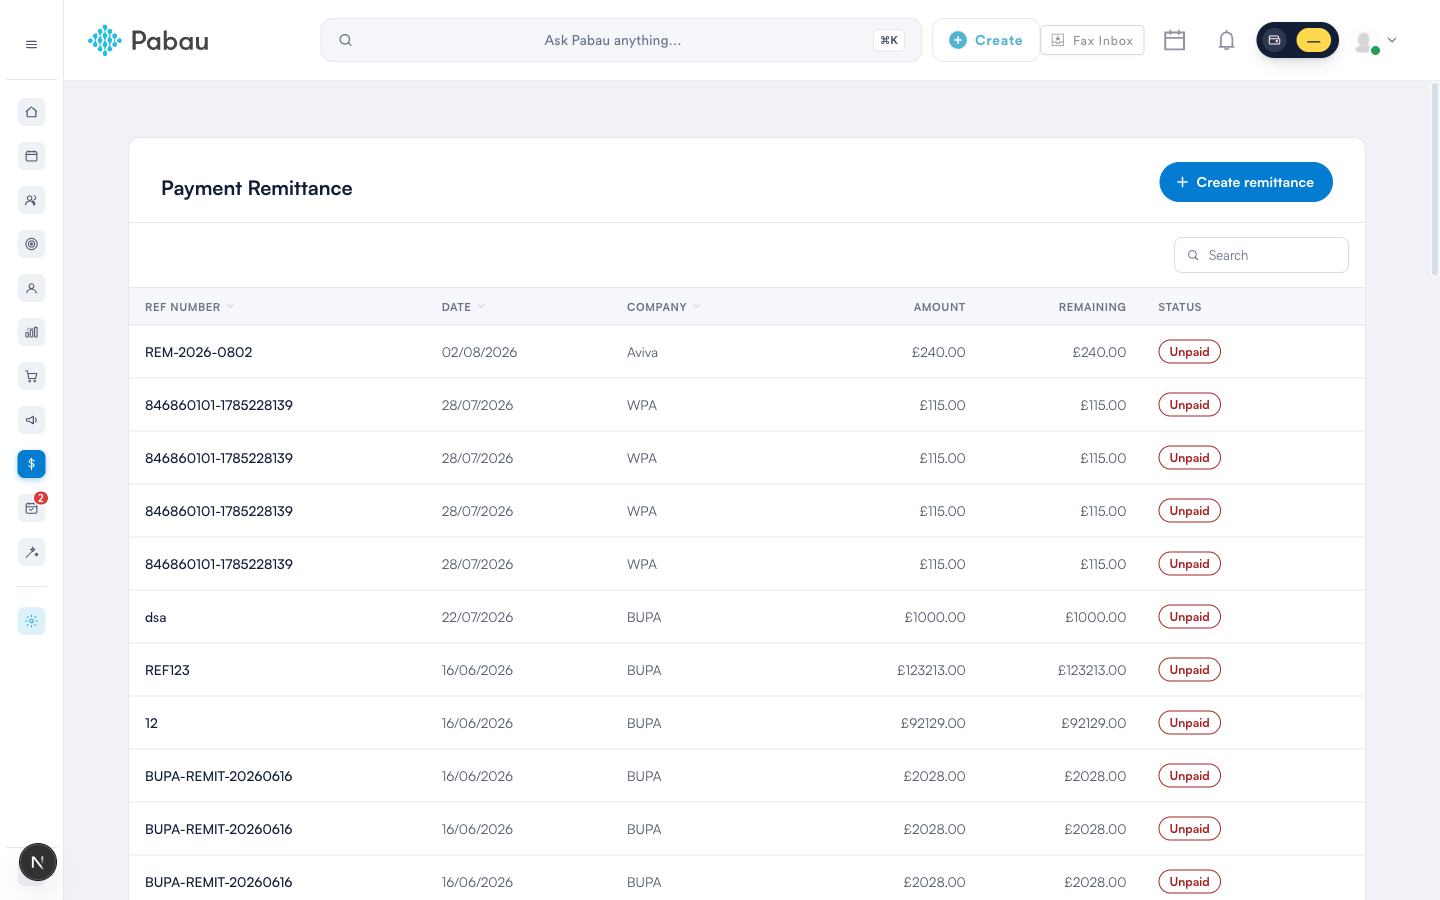Open the magic wand sidebar icon
The height and width of the screenshot is (900, 1440).
(x=31, y=552)
